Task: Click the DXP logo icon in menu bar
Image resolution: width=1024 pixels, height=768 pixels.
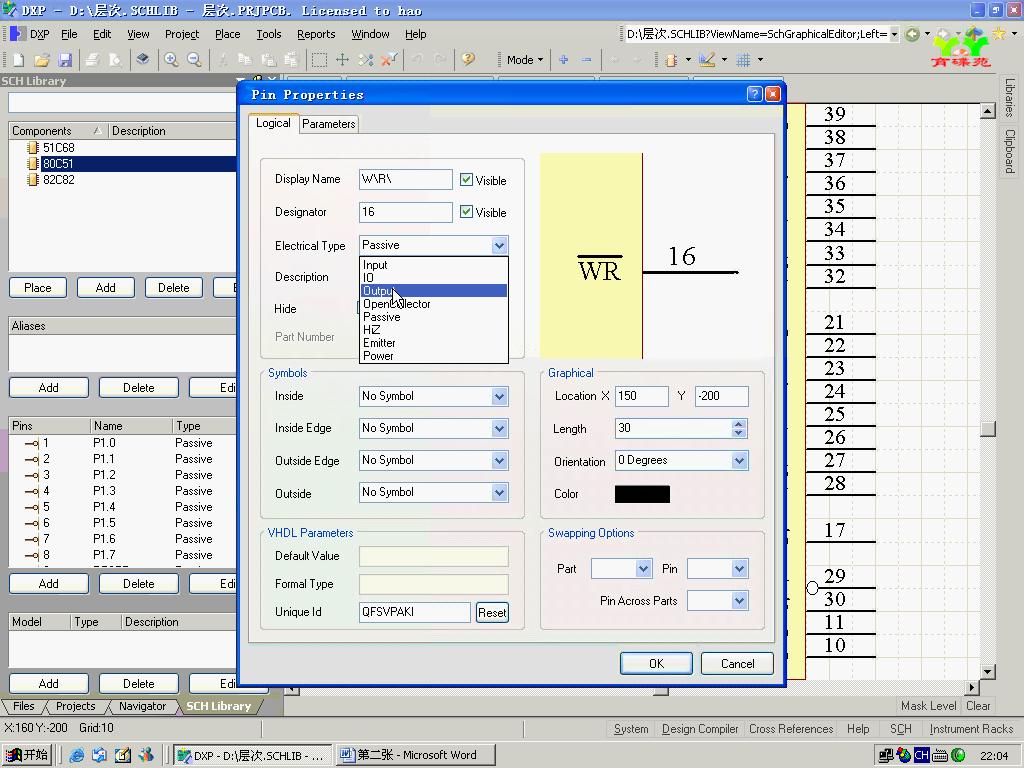Action: [18, 34]
